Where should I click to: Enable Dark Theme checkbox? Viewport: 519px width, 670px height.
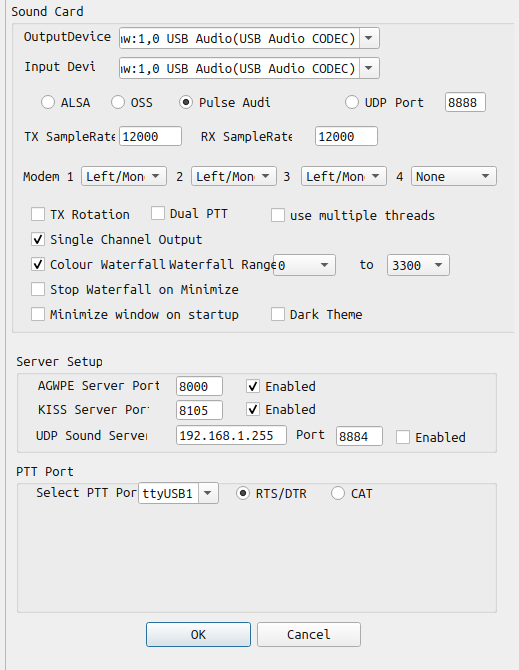click(x=278, y=314)
